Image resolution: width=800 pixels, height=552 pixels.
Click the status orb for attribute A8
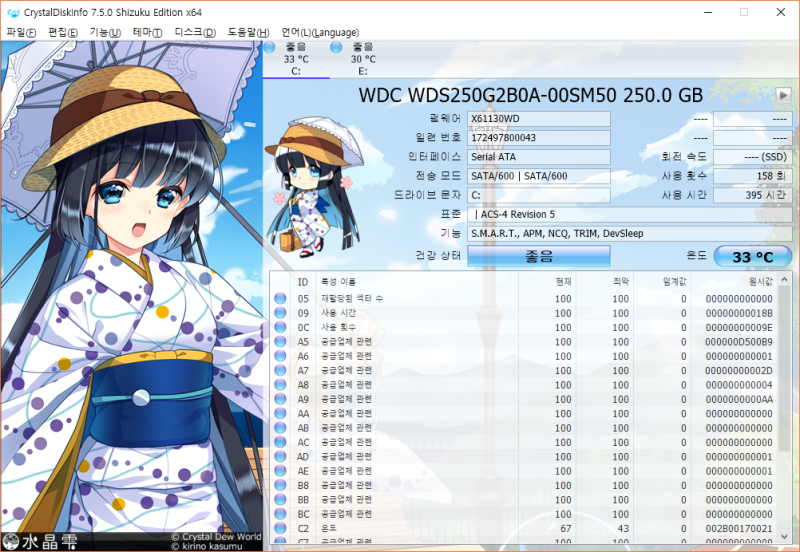[280, 384]
